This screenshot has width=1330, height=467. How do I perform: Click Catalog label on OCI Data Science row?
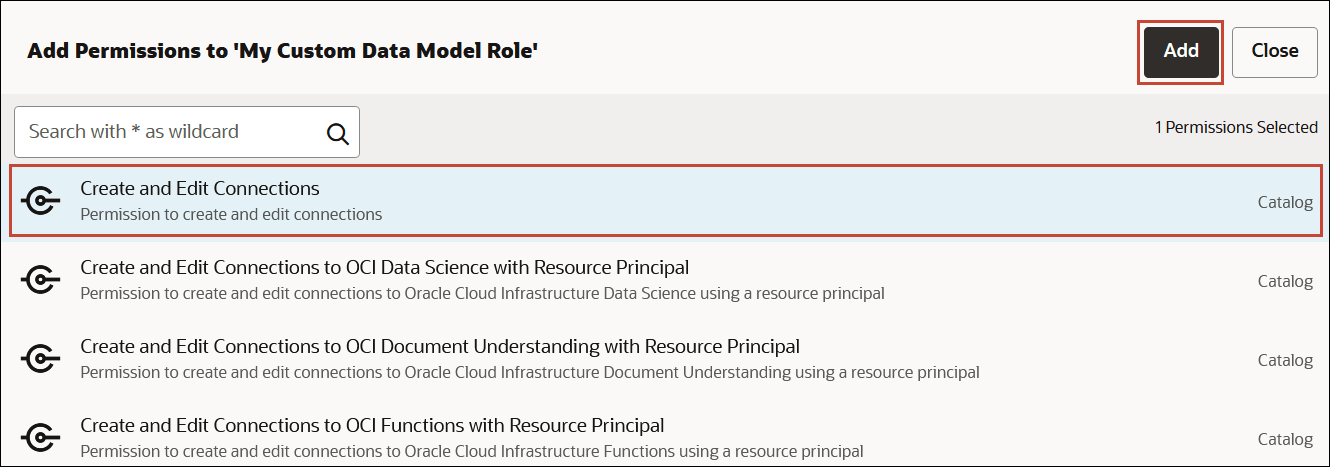(1284, 281)
